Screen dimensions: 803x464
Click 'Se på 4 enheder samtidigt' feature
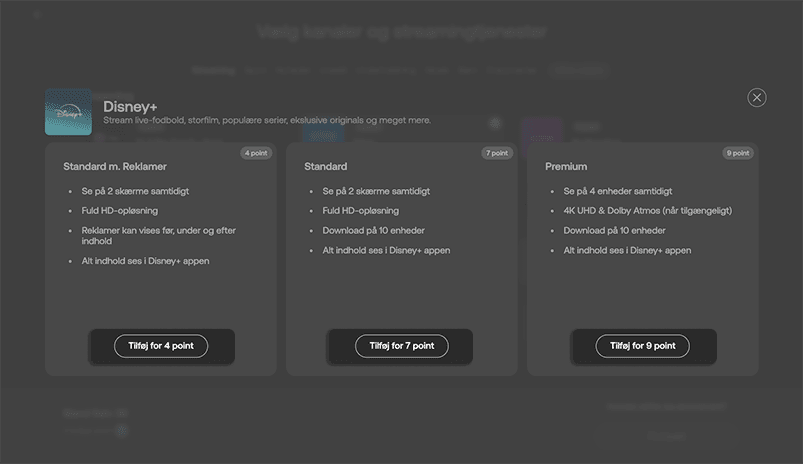617,191
